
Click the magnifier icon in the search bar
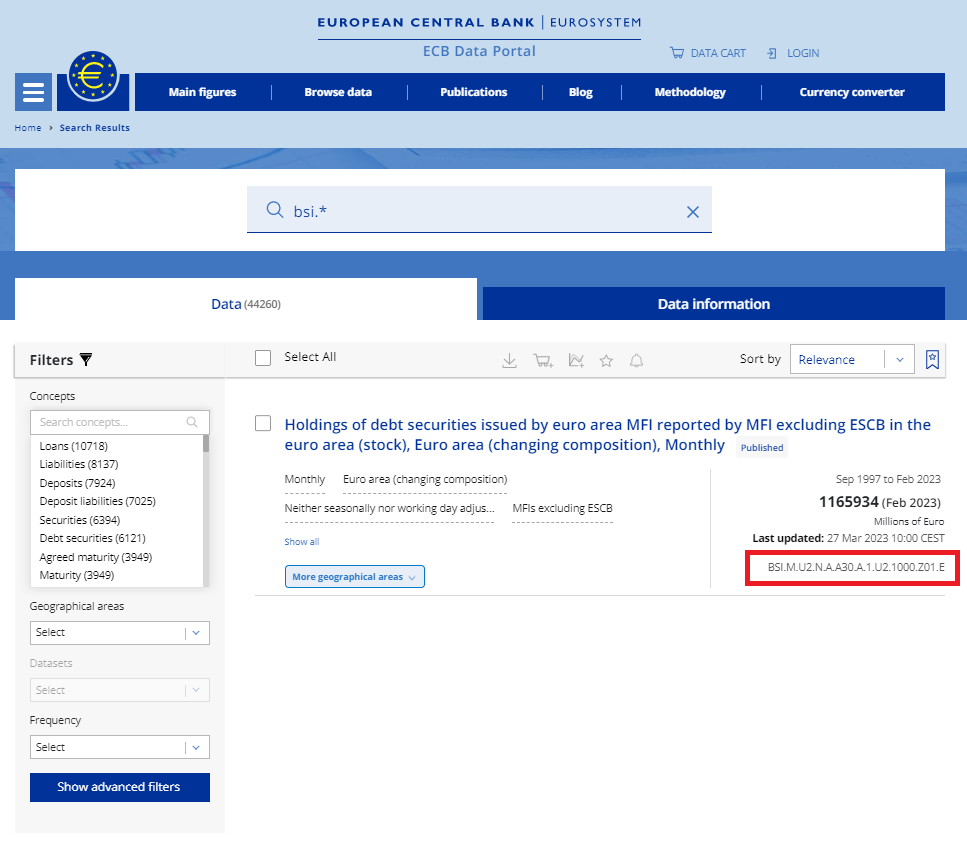(x=274, y=211)
